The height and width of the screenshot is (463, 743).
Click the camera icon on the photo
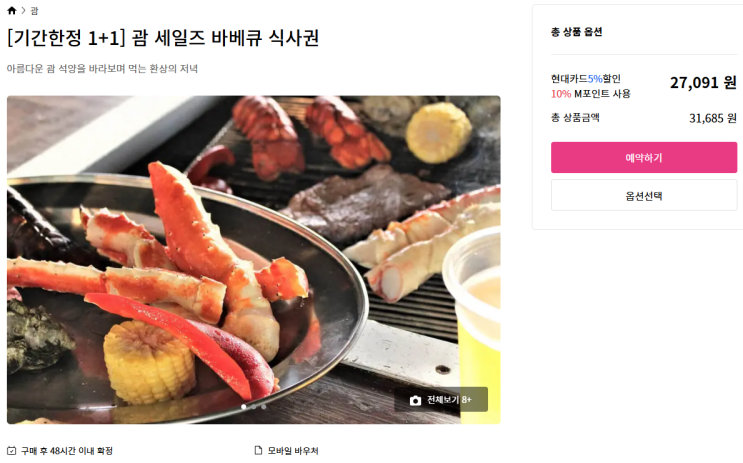tap(415, 400)
